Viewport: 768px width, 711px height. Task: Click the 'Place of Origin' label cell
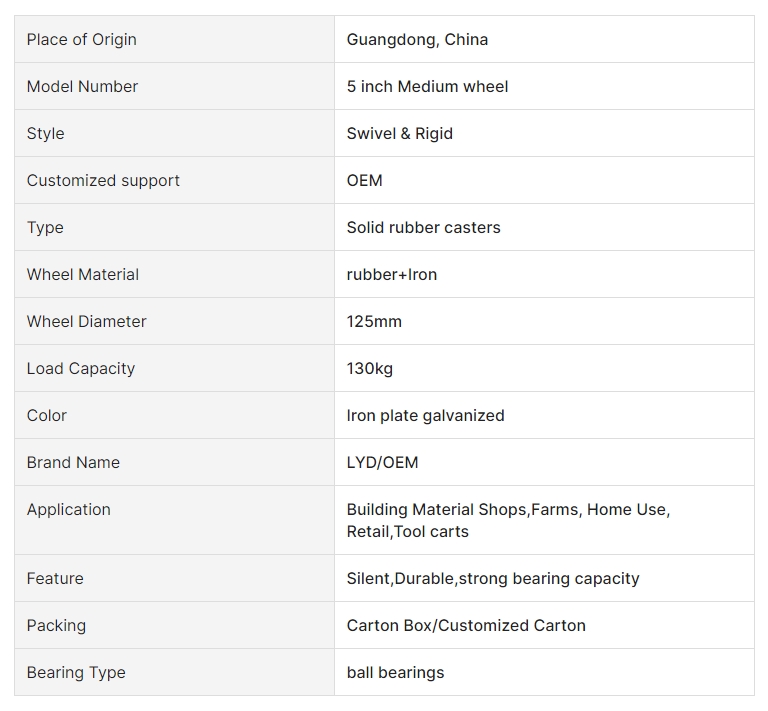click(174, 39)
